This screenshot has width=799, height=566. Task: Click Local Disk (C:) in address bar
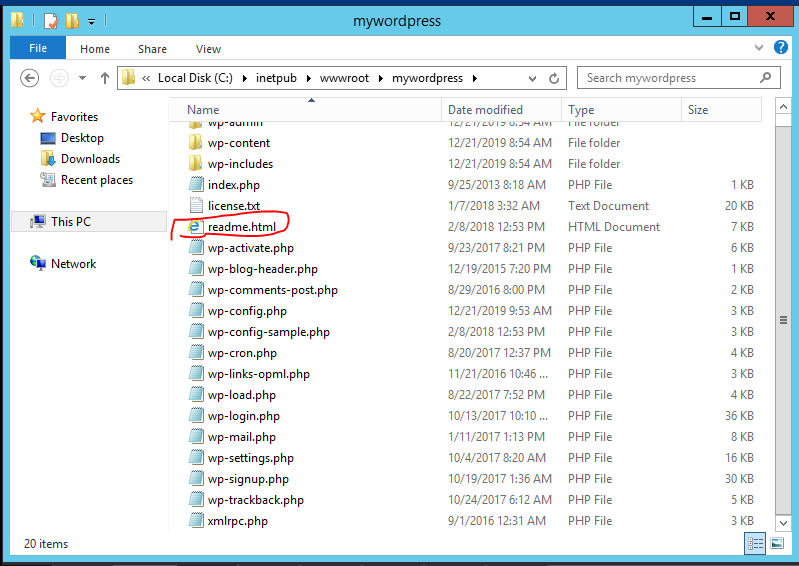[195, 78]
